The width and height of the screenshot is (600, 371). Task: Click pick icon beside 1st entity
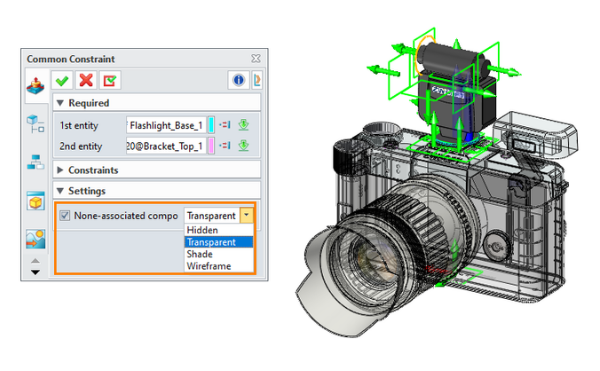(x=225, y=125)
